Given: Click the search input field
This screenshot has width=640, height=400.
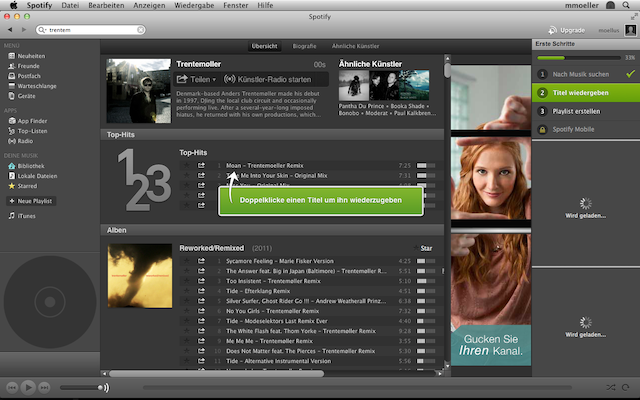Looking at the screenshot, I should [92, 30].
